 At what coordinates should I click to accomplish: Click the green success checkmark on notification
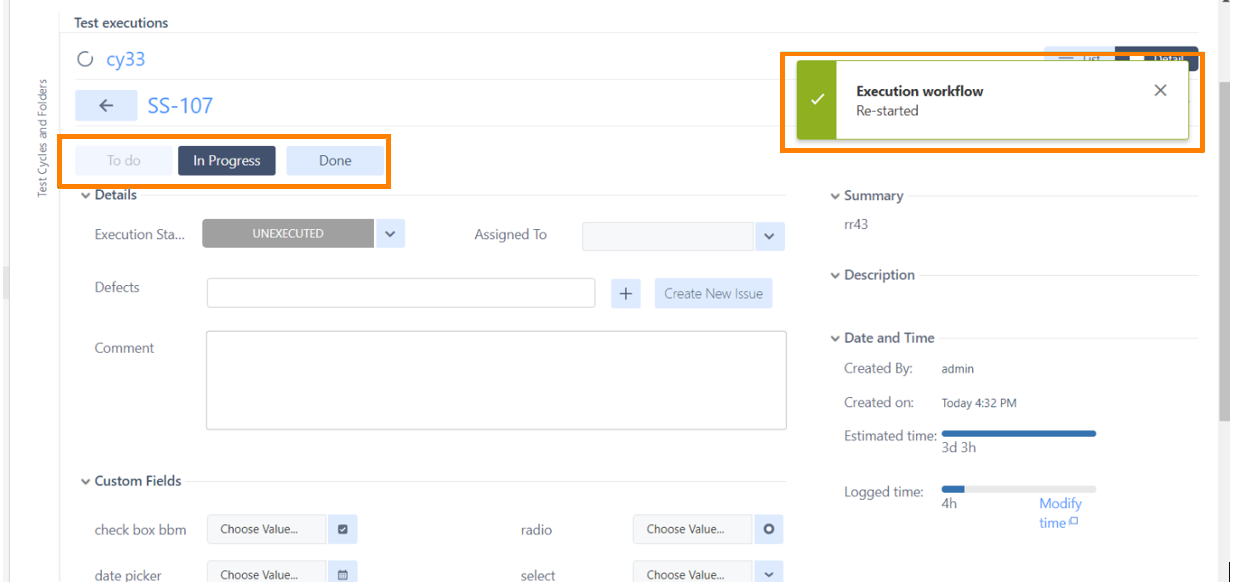pos(817,100)
